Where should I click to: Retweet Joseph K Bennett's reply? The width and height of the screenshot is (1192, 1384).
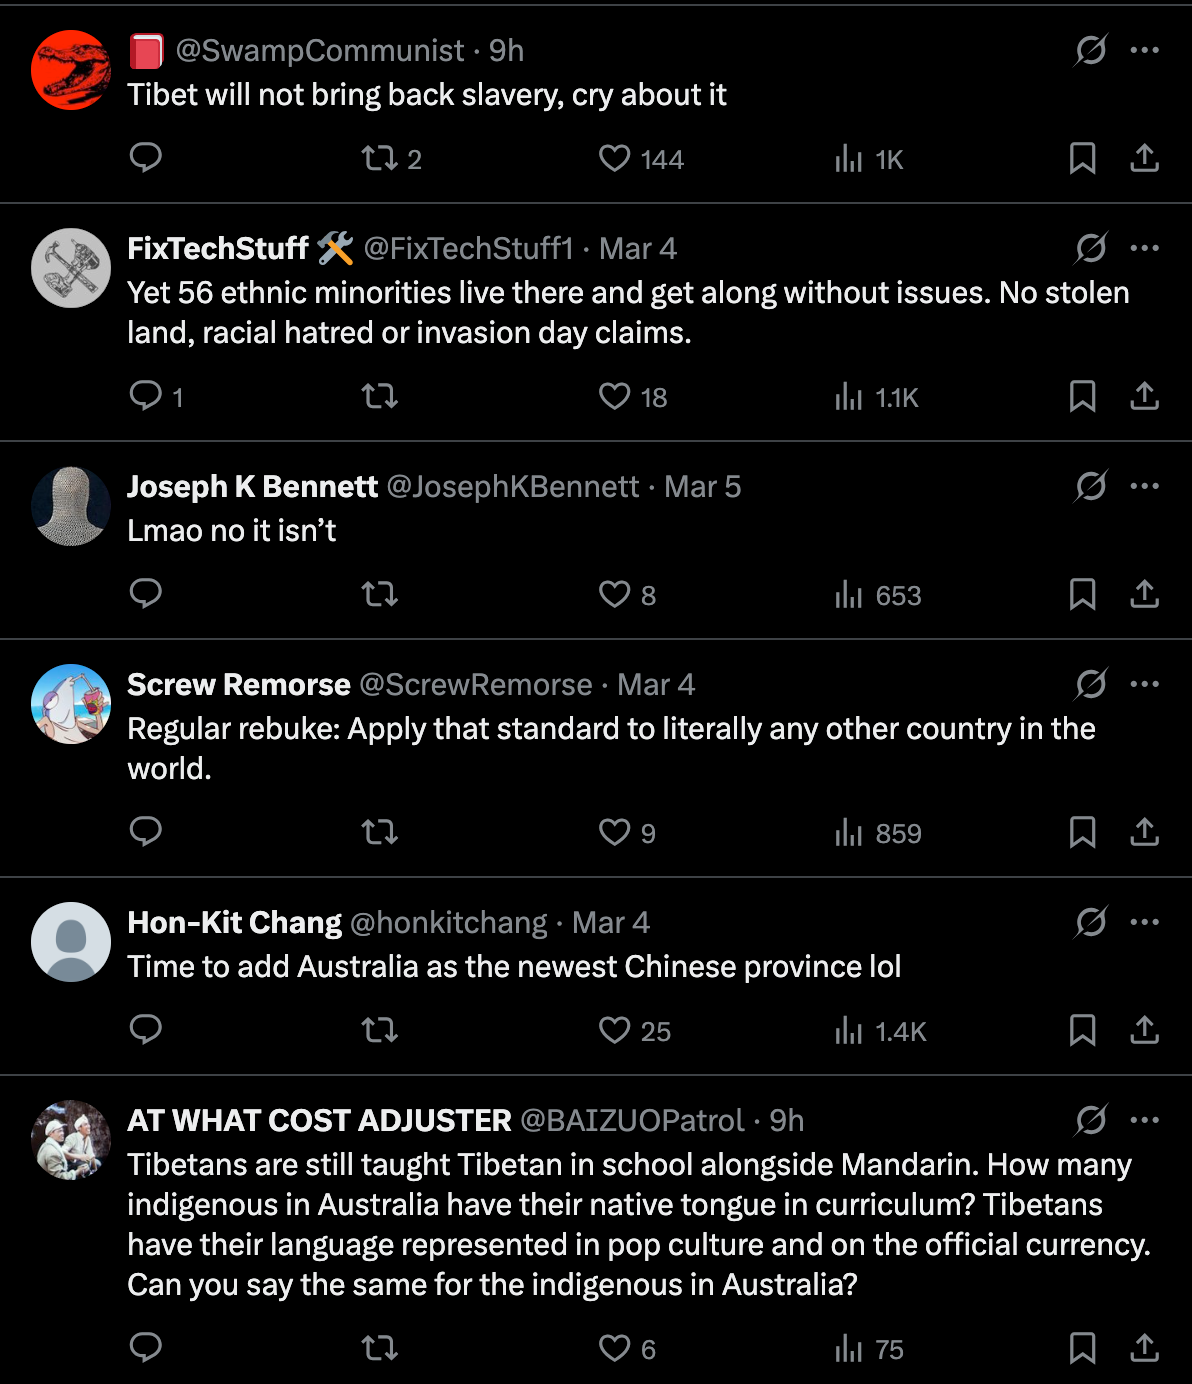click(x=380, y=594)
